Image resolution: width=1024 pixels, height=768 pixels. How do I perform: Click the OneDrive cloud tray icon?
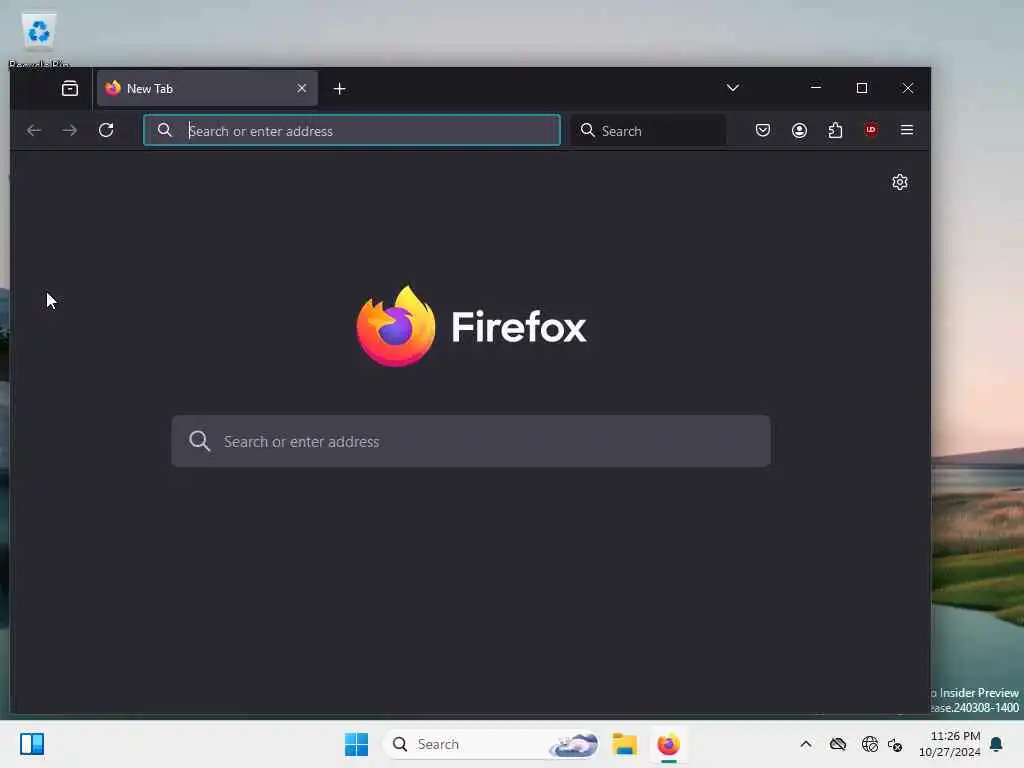tap(838, 744)
